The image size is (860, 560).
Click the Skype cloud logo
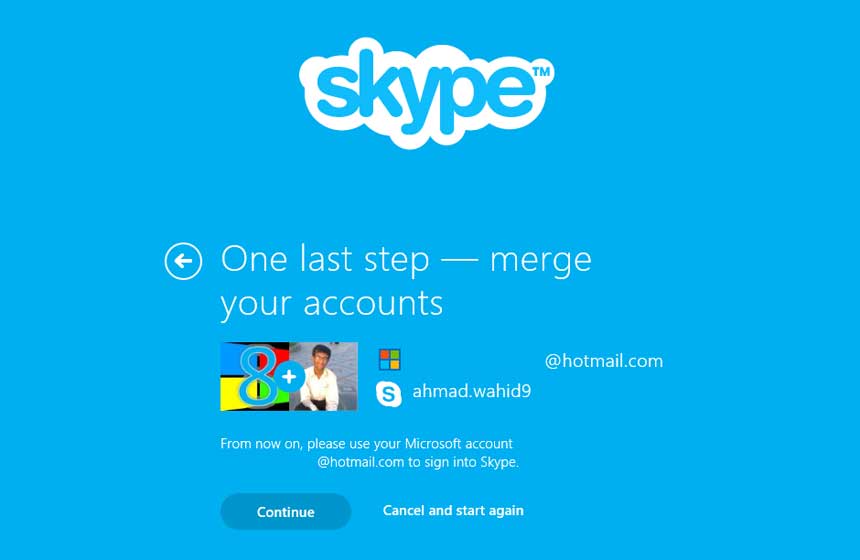tap(426, 93)
